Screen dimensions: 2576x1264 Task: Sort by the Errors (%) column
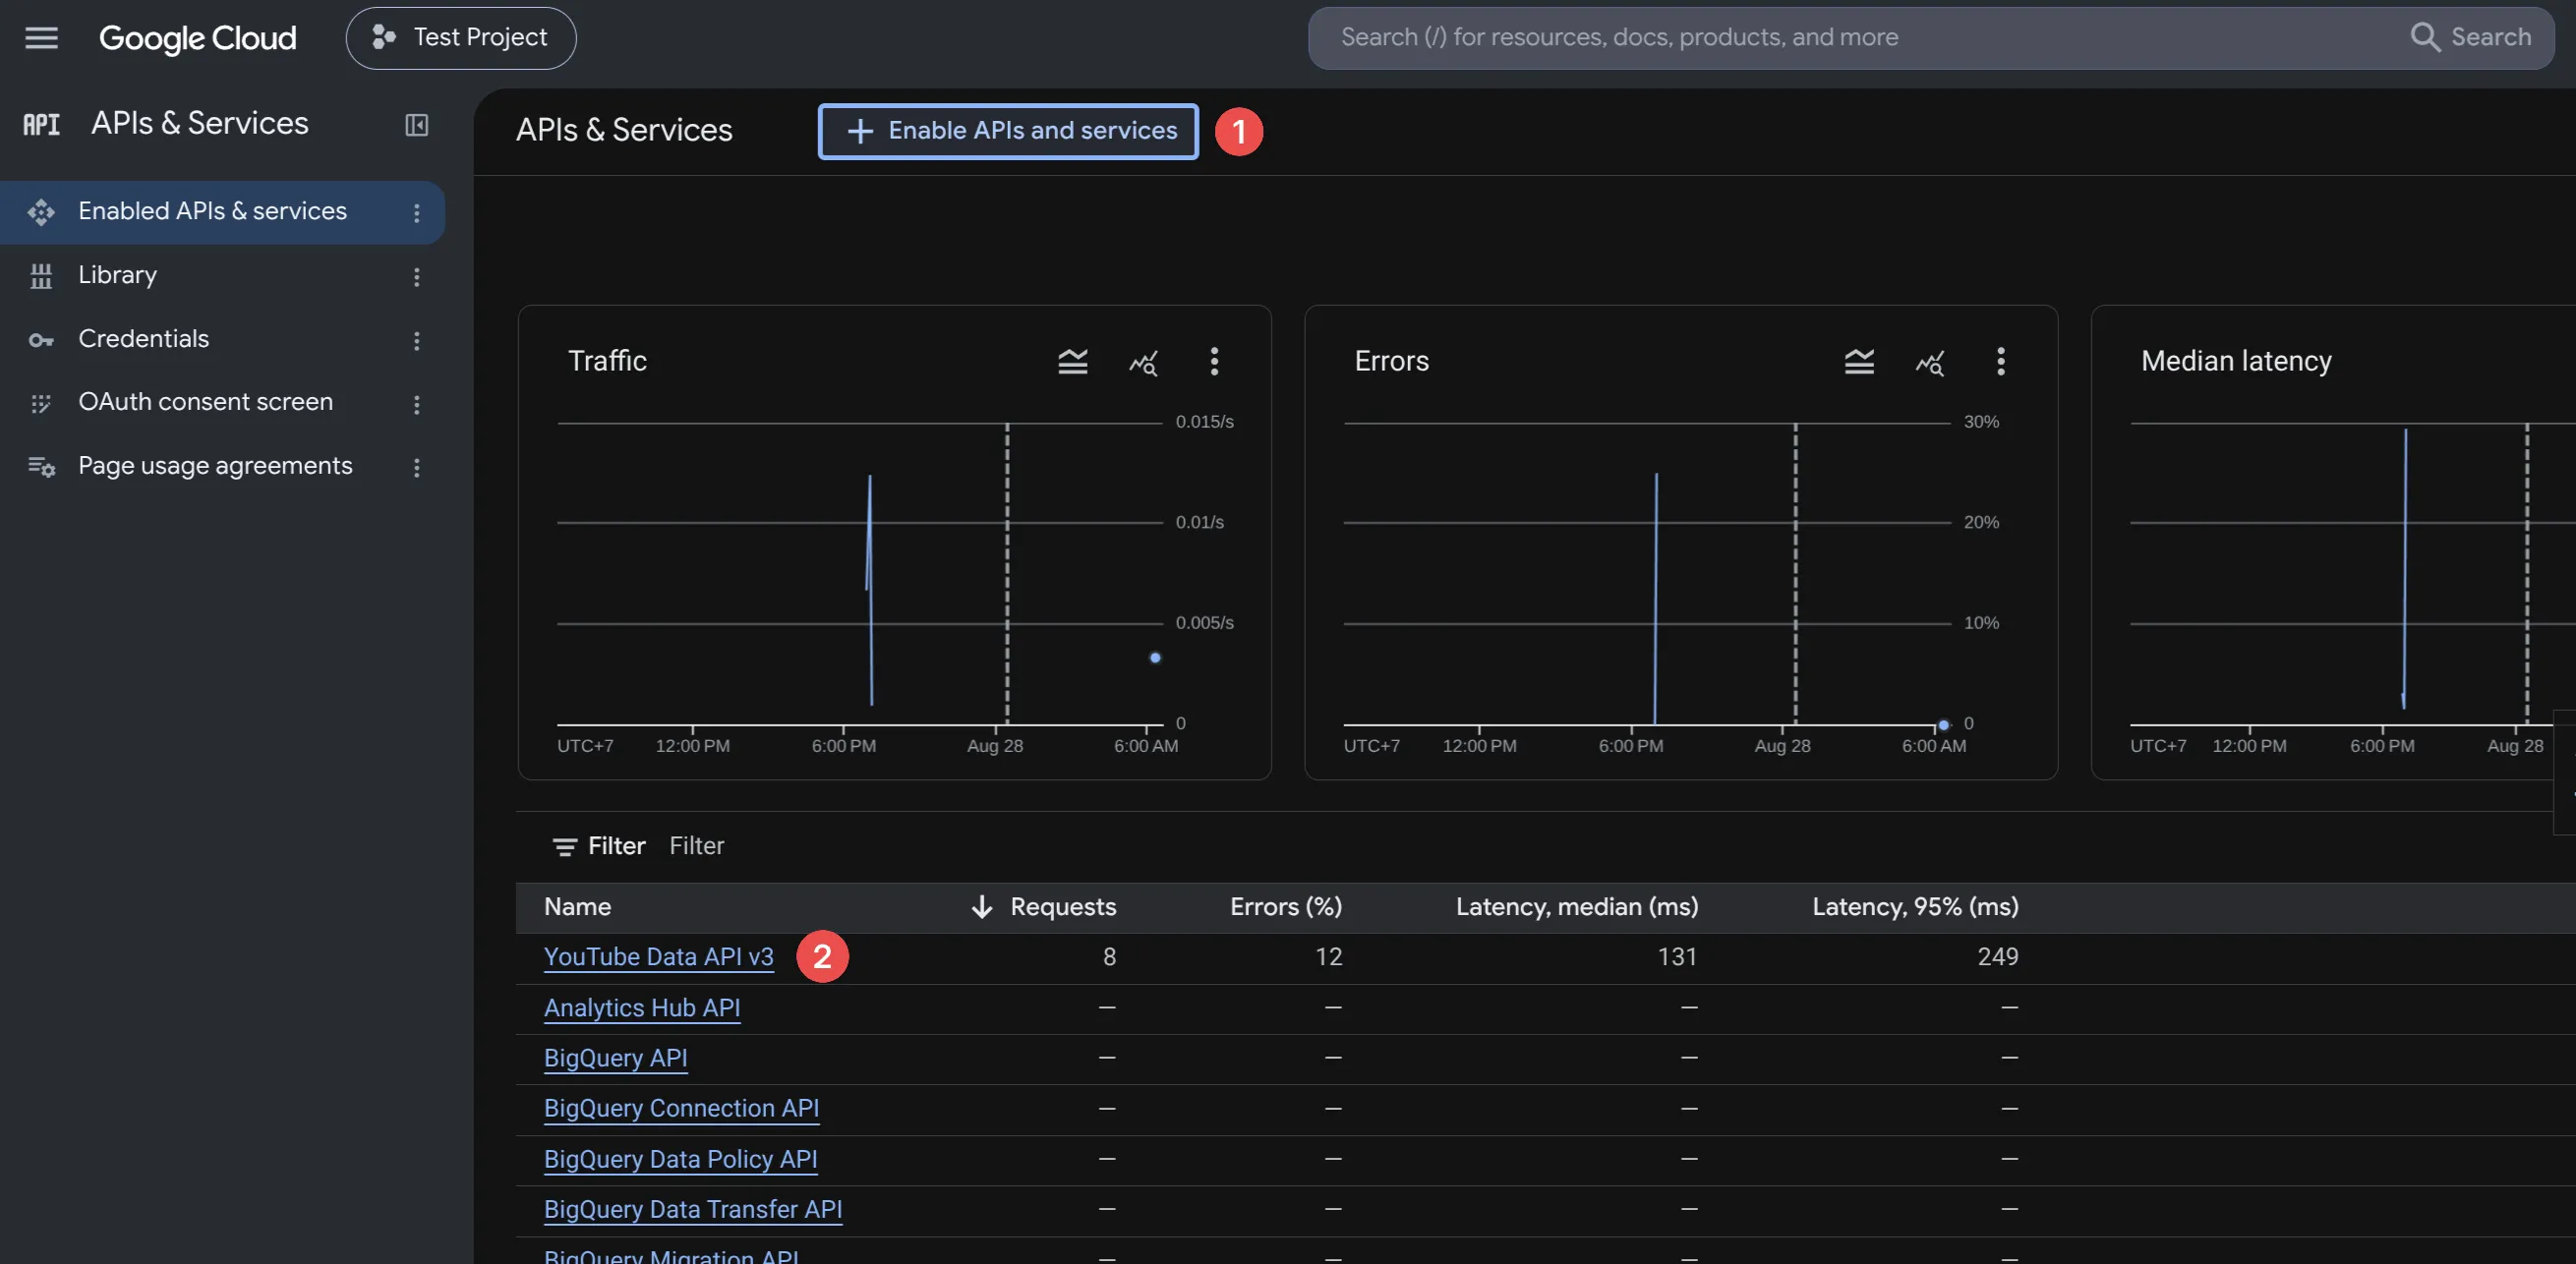(1286, 907)
